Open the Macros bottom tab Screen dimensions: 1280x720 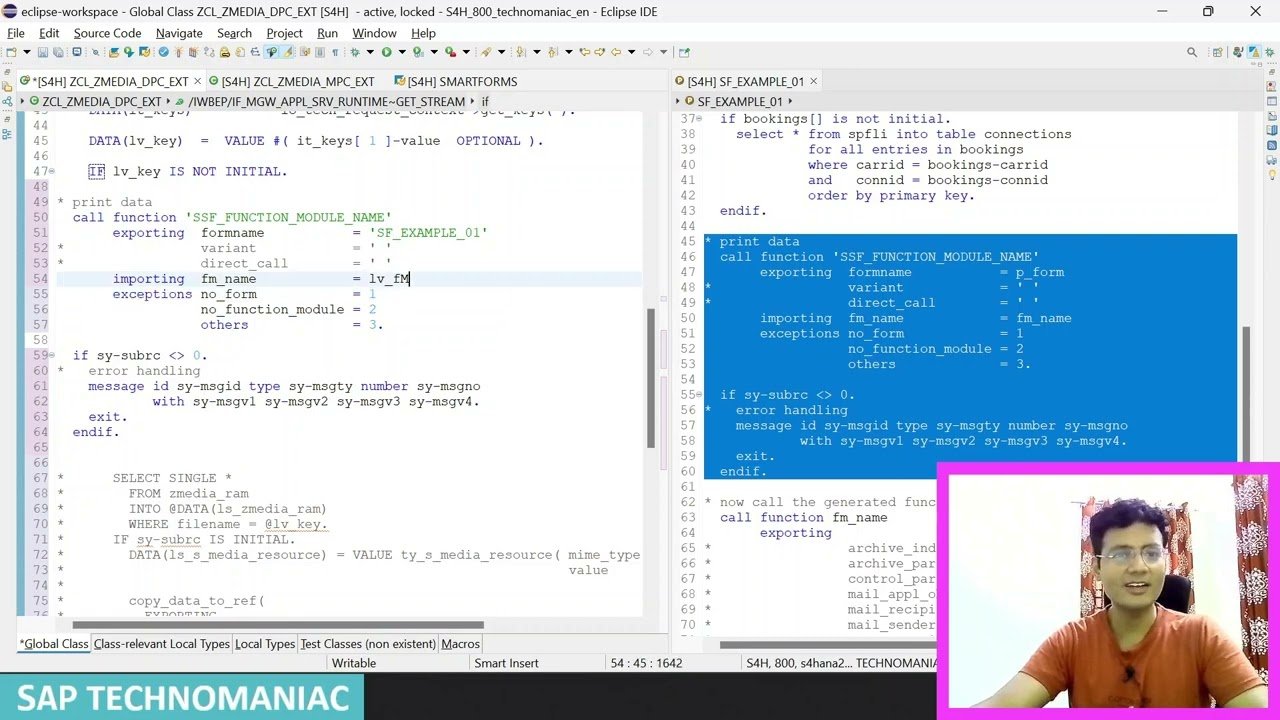tap(460, 644)
